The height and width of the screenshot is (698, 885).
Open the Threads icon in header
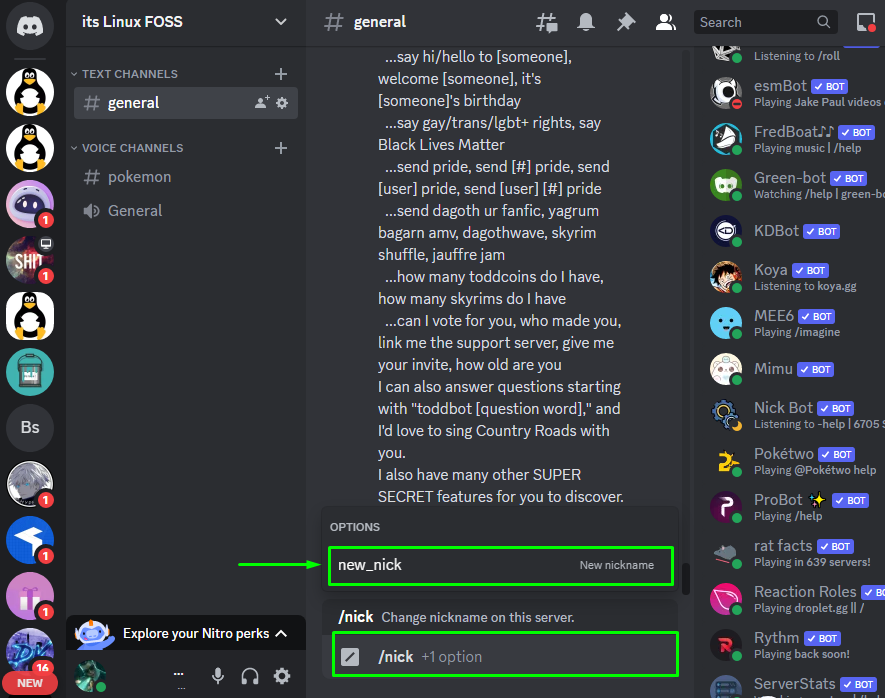(546, 23)
